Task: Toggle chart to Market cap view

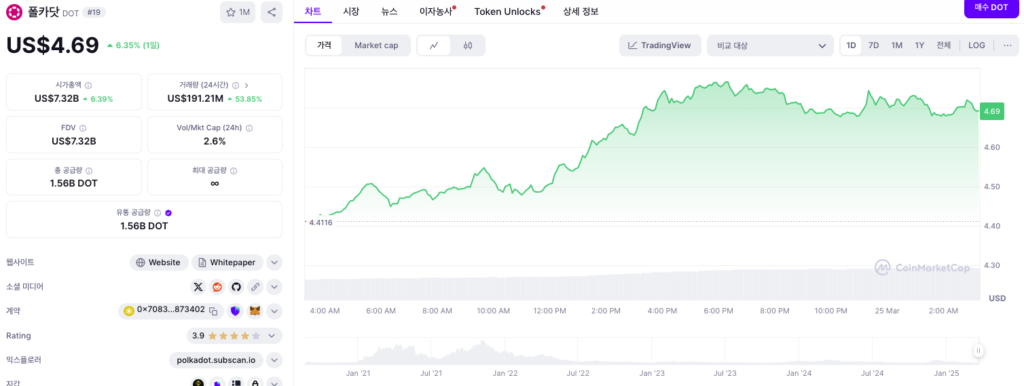Action: pos(376,46)
